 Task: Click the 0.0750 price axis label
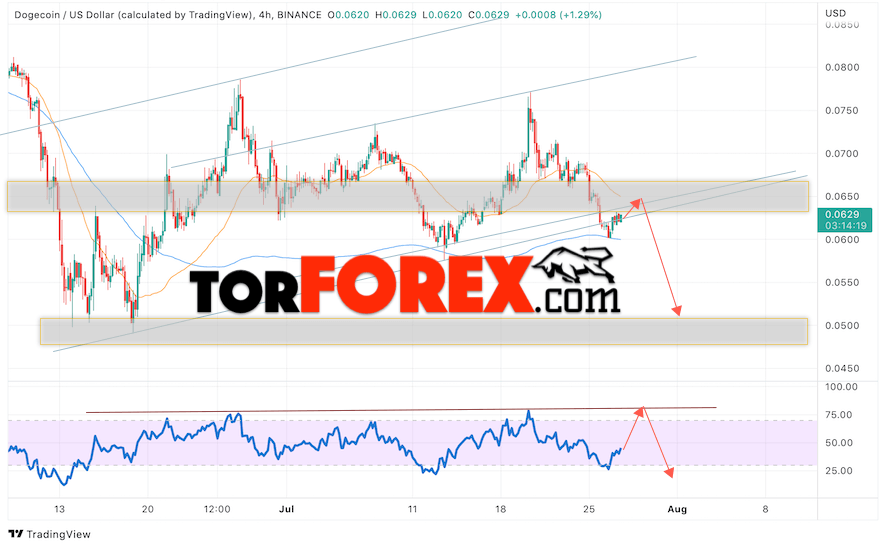[842, 110]
